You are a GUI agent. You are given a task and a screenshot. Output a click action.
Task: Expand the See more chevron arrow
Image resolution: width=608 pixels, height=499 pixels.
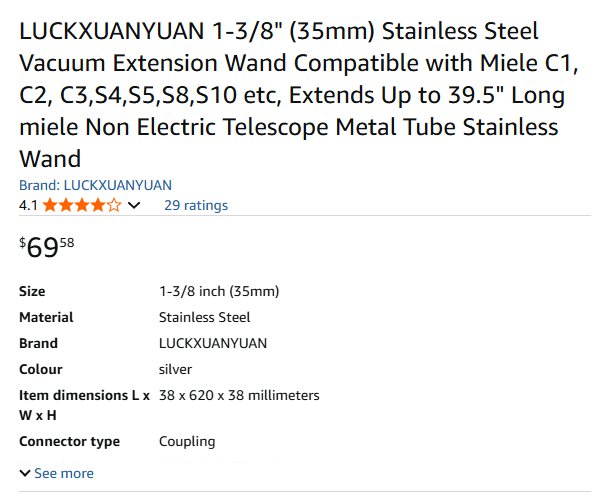coord(25,473)
